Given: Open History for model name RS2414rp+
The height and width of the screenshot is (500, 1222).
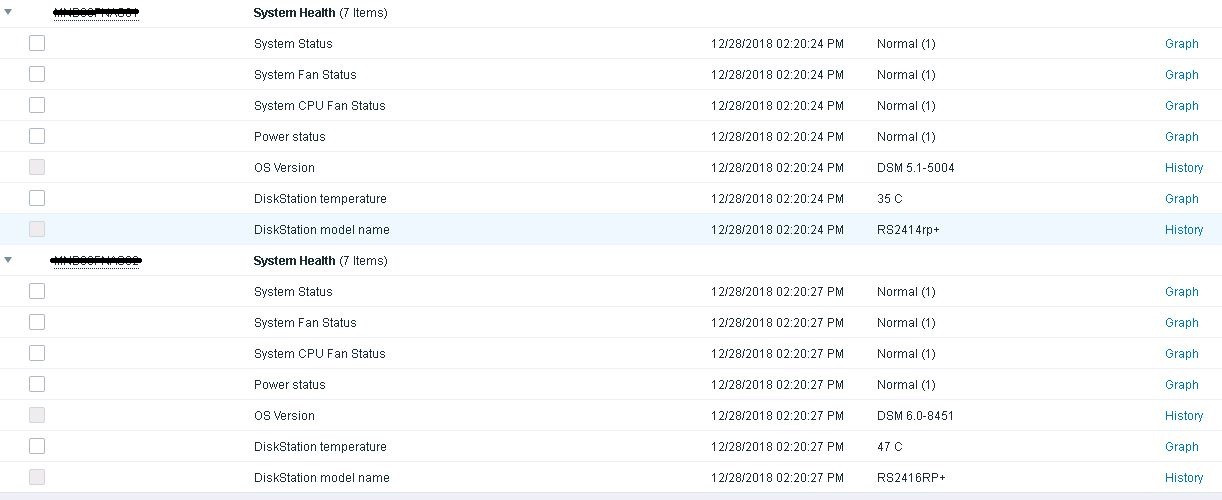Looking at the screenshot, I should [x=1183, y=230].
